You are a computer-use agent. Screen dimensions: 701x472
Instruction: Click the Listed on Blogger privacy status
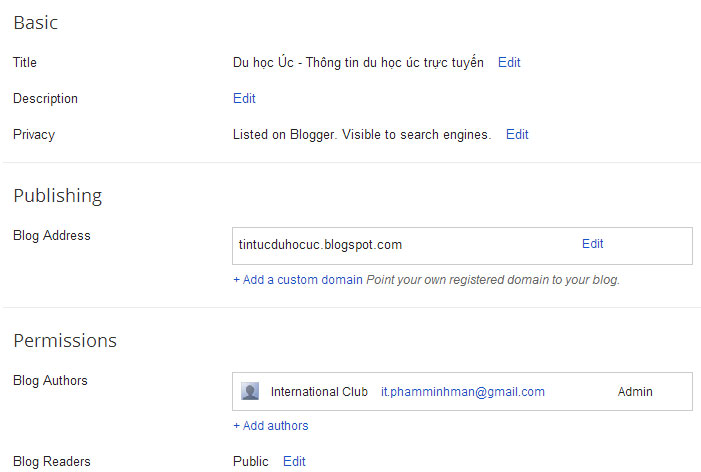(x=362, y=135)
